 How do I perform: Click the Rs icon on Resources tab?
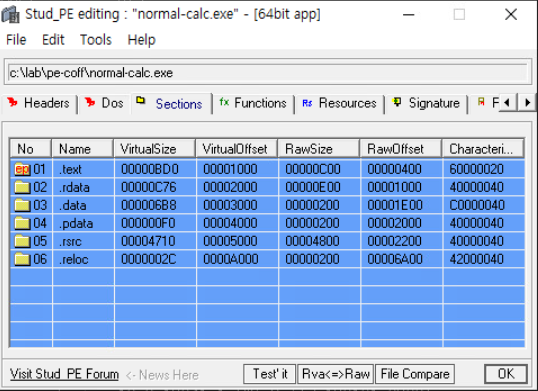coord(307,103)
